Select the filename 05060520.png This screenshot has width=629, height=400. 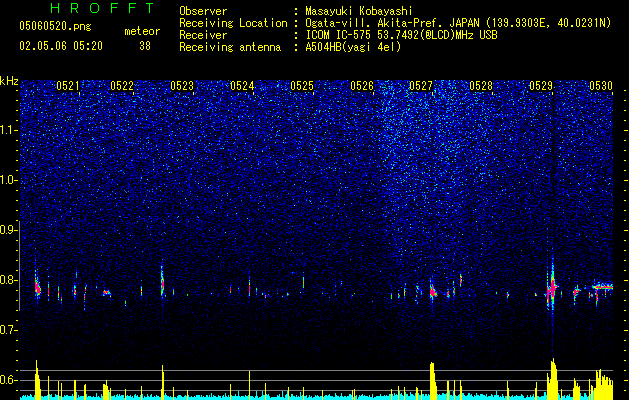pos(55,27)
